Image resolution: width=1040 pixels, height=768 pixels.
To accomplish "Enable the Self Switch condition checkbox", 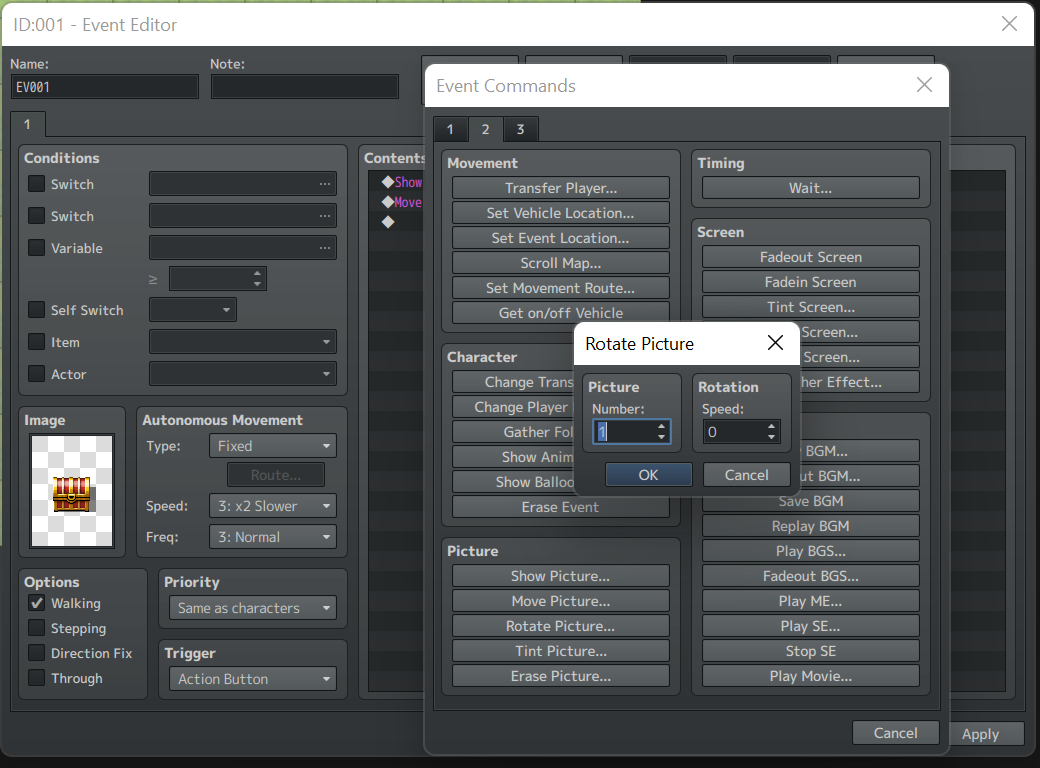I will click(36, 310).
